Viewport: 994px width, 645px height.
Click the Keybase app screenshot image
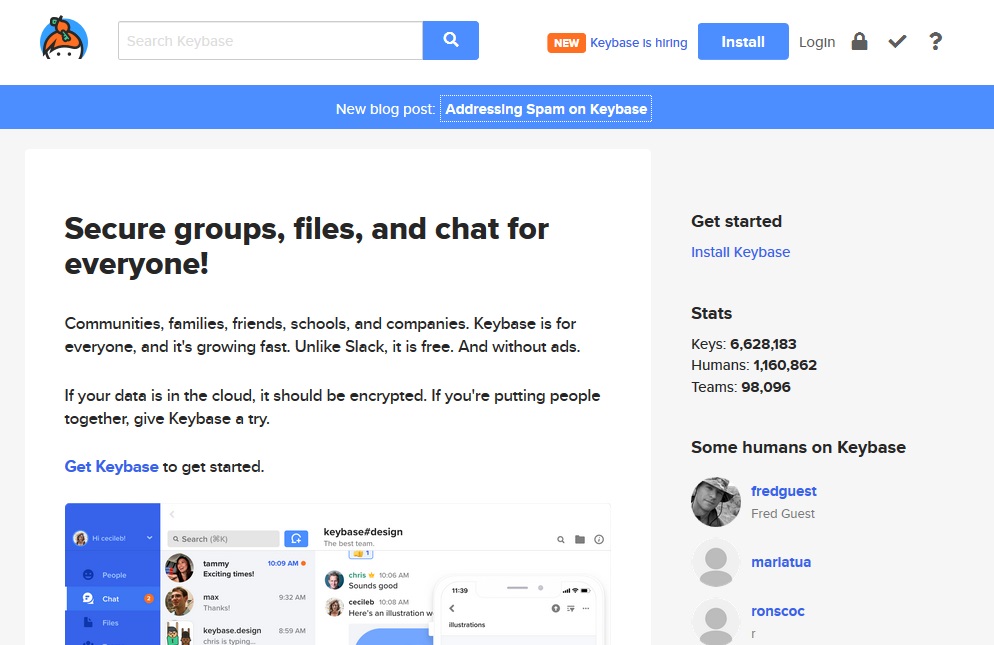[x=338, y=574]
